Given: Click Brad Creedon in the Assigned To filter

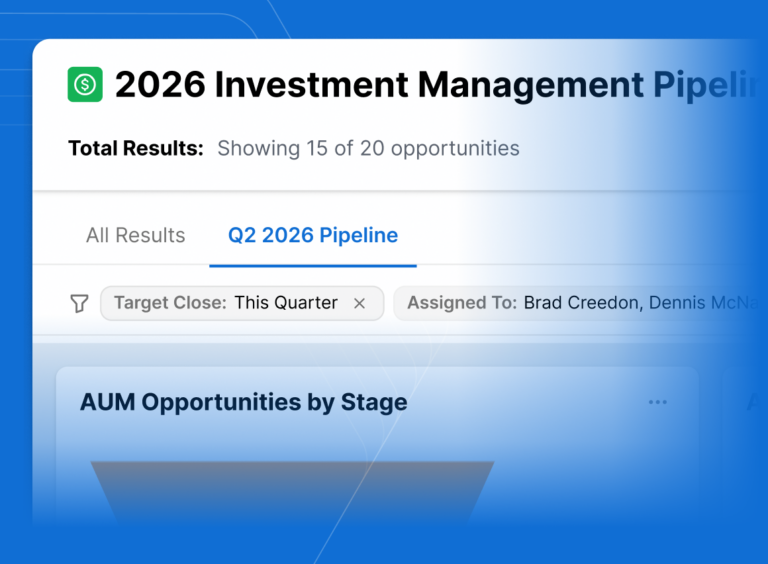Looking at the screenshot, I should pyautogui.click(x=581, y=303).
